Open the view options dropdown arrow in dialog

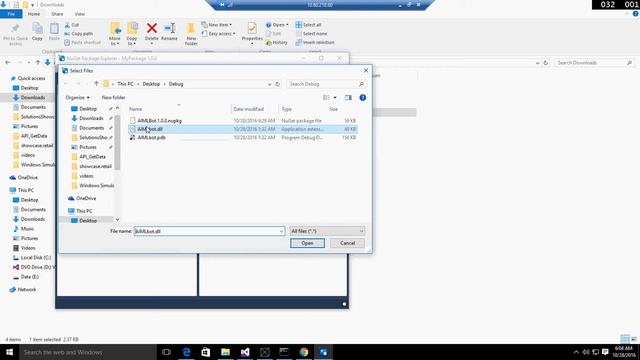point(335,98)
